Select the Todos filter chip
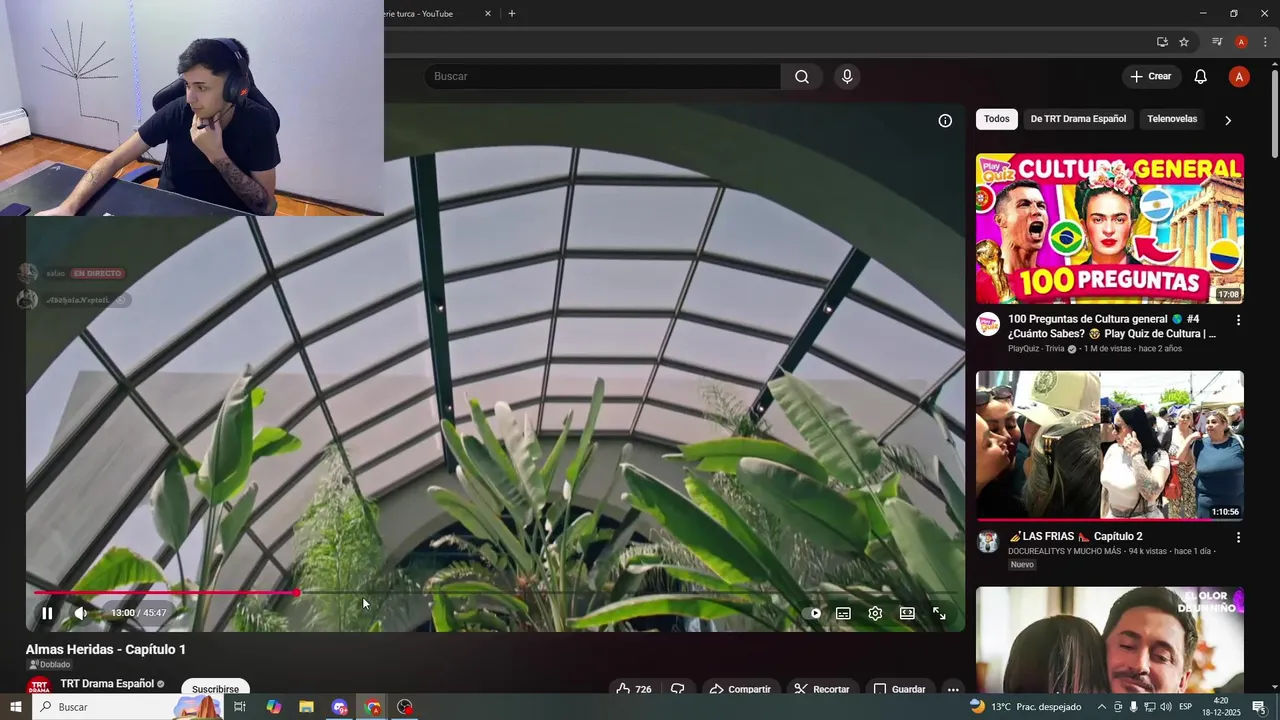Screen dimensions: 1280x720 pyautogui.click(x=997, y=119)
